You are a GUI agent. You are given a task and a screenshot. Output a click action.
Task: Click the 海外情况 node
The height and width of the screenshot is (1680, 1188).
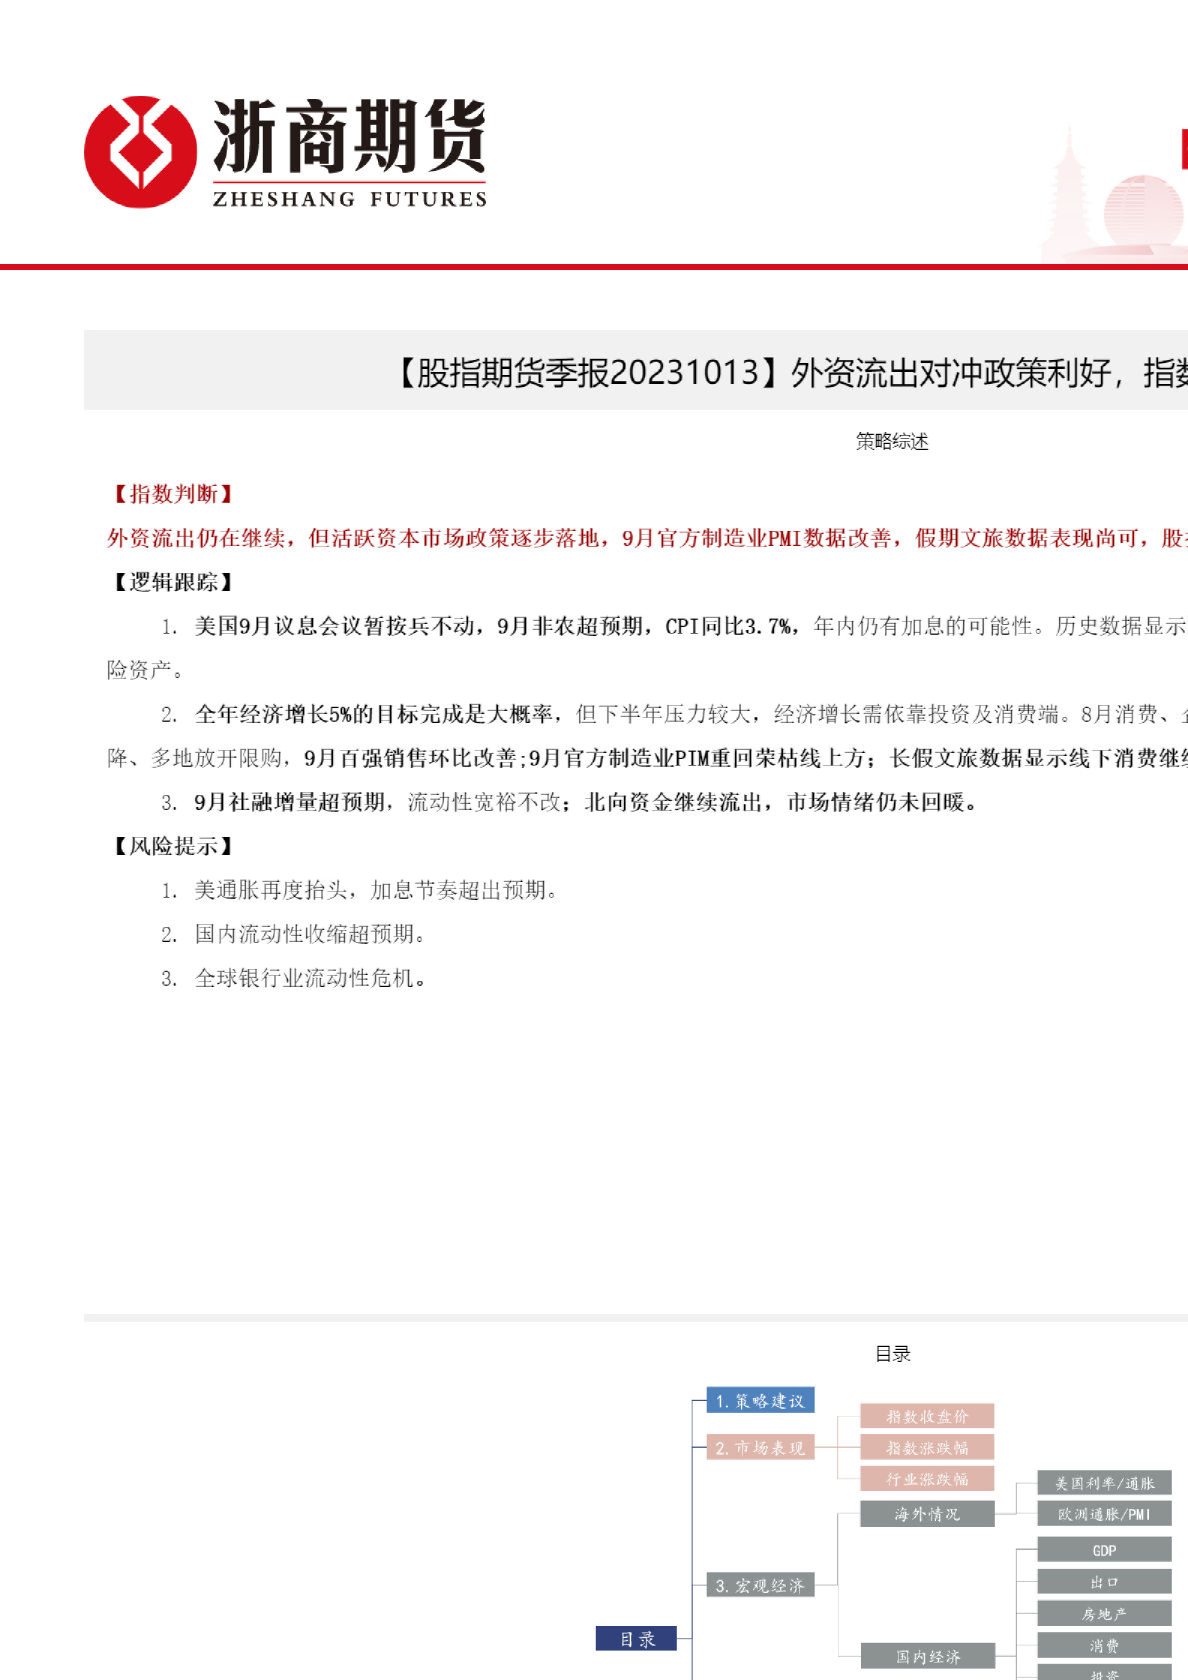tap(927, 1514)
